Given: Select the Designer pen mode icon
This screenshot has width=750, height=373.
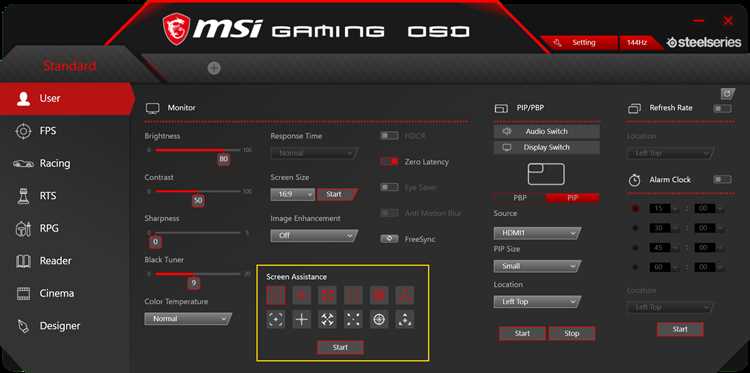Looking at the screenshot, I should [x=23, y=326].
